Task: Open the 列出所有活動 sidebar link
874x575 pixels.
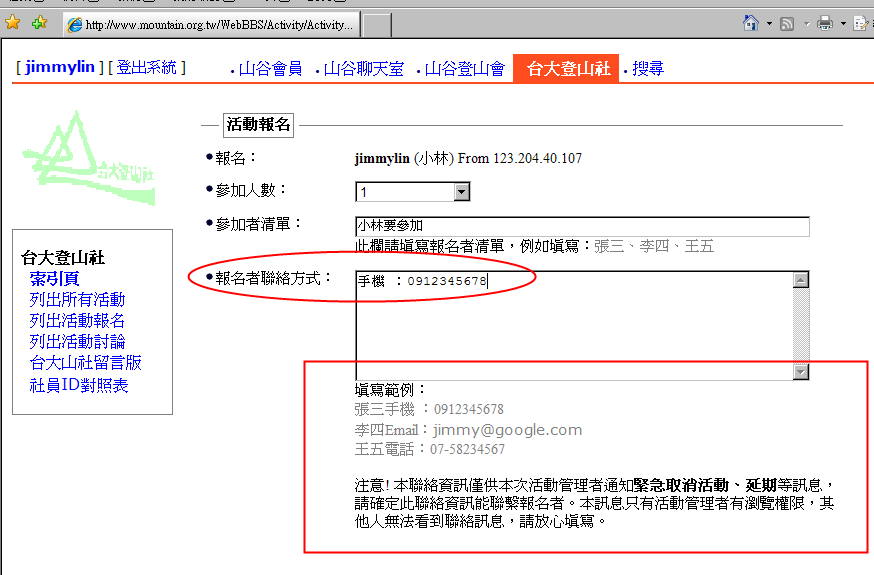Action: click(x=77, y=300)
